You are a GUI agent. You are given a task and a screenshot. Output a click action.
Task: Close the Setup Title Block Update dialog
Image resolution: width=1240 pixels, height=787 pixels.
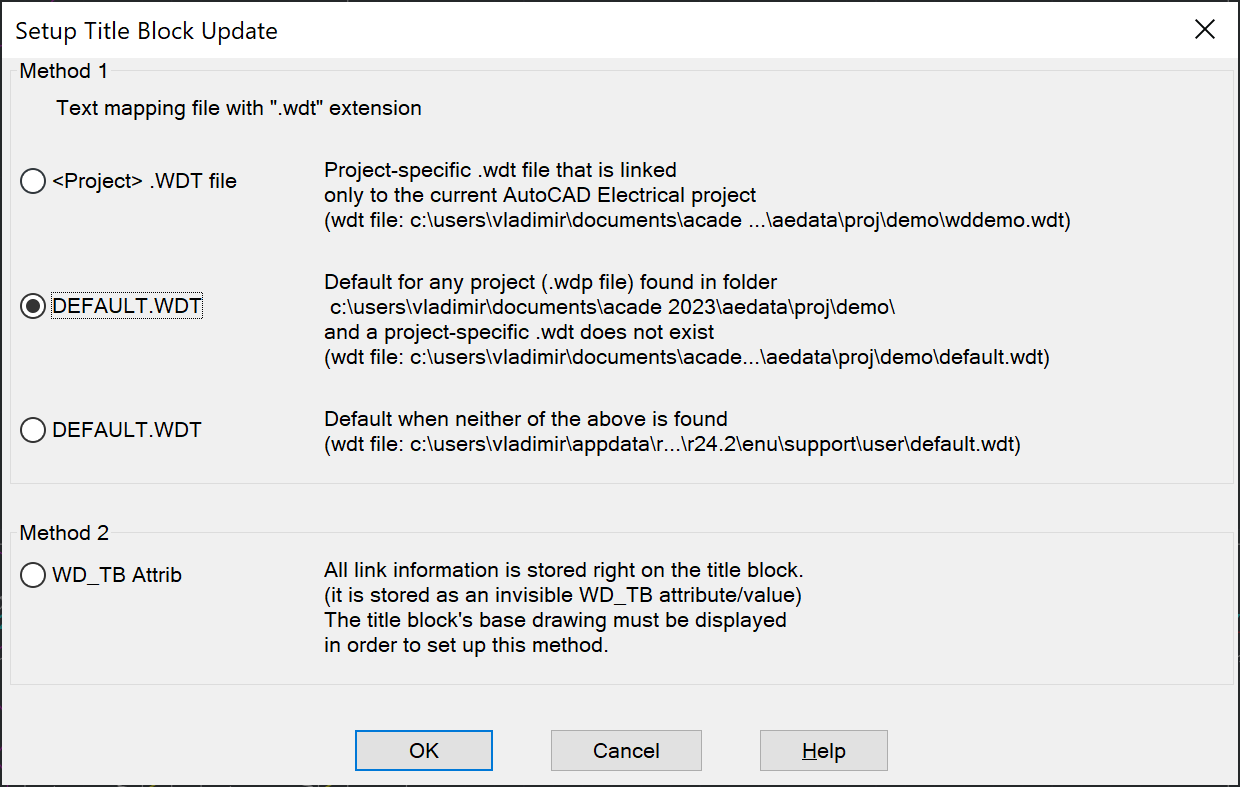click(x=1204, y=29)
